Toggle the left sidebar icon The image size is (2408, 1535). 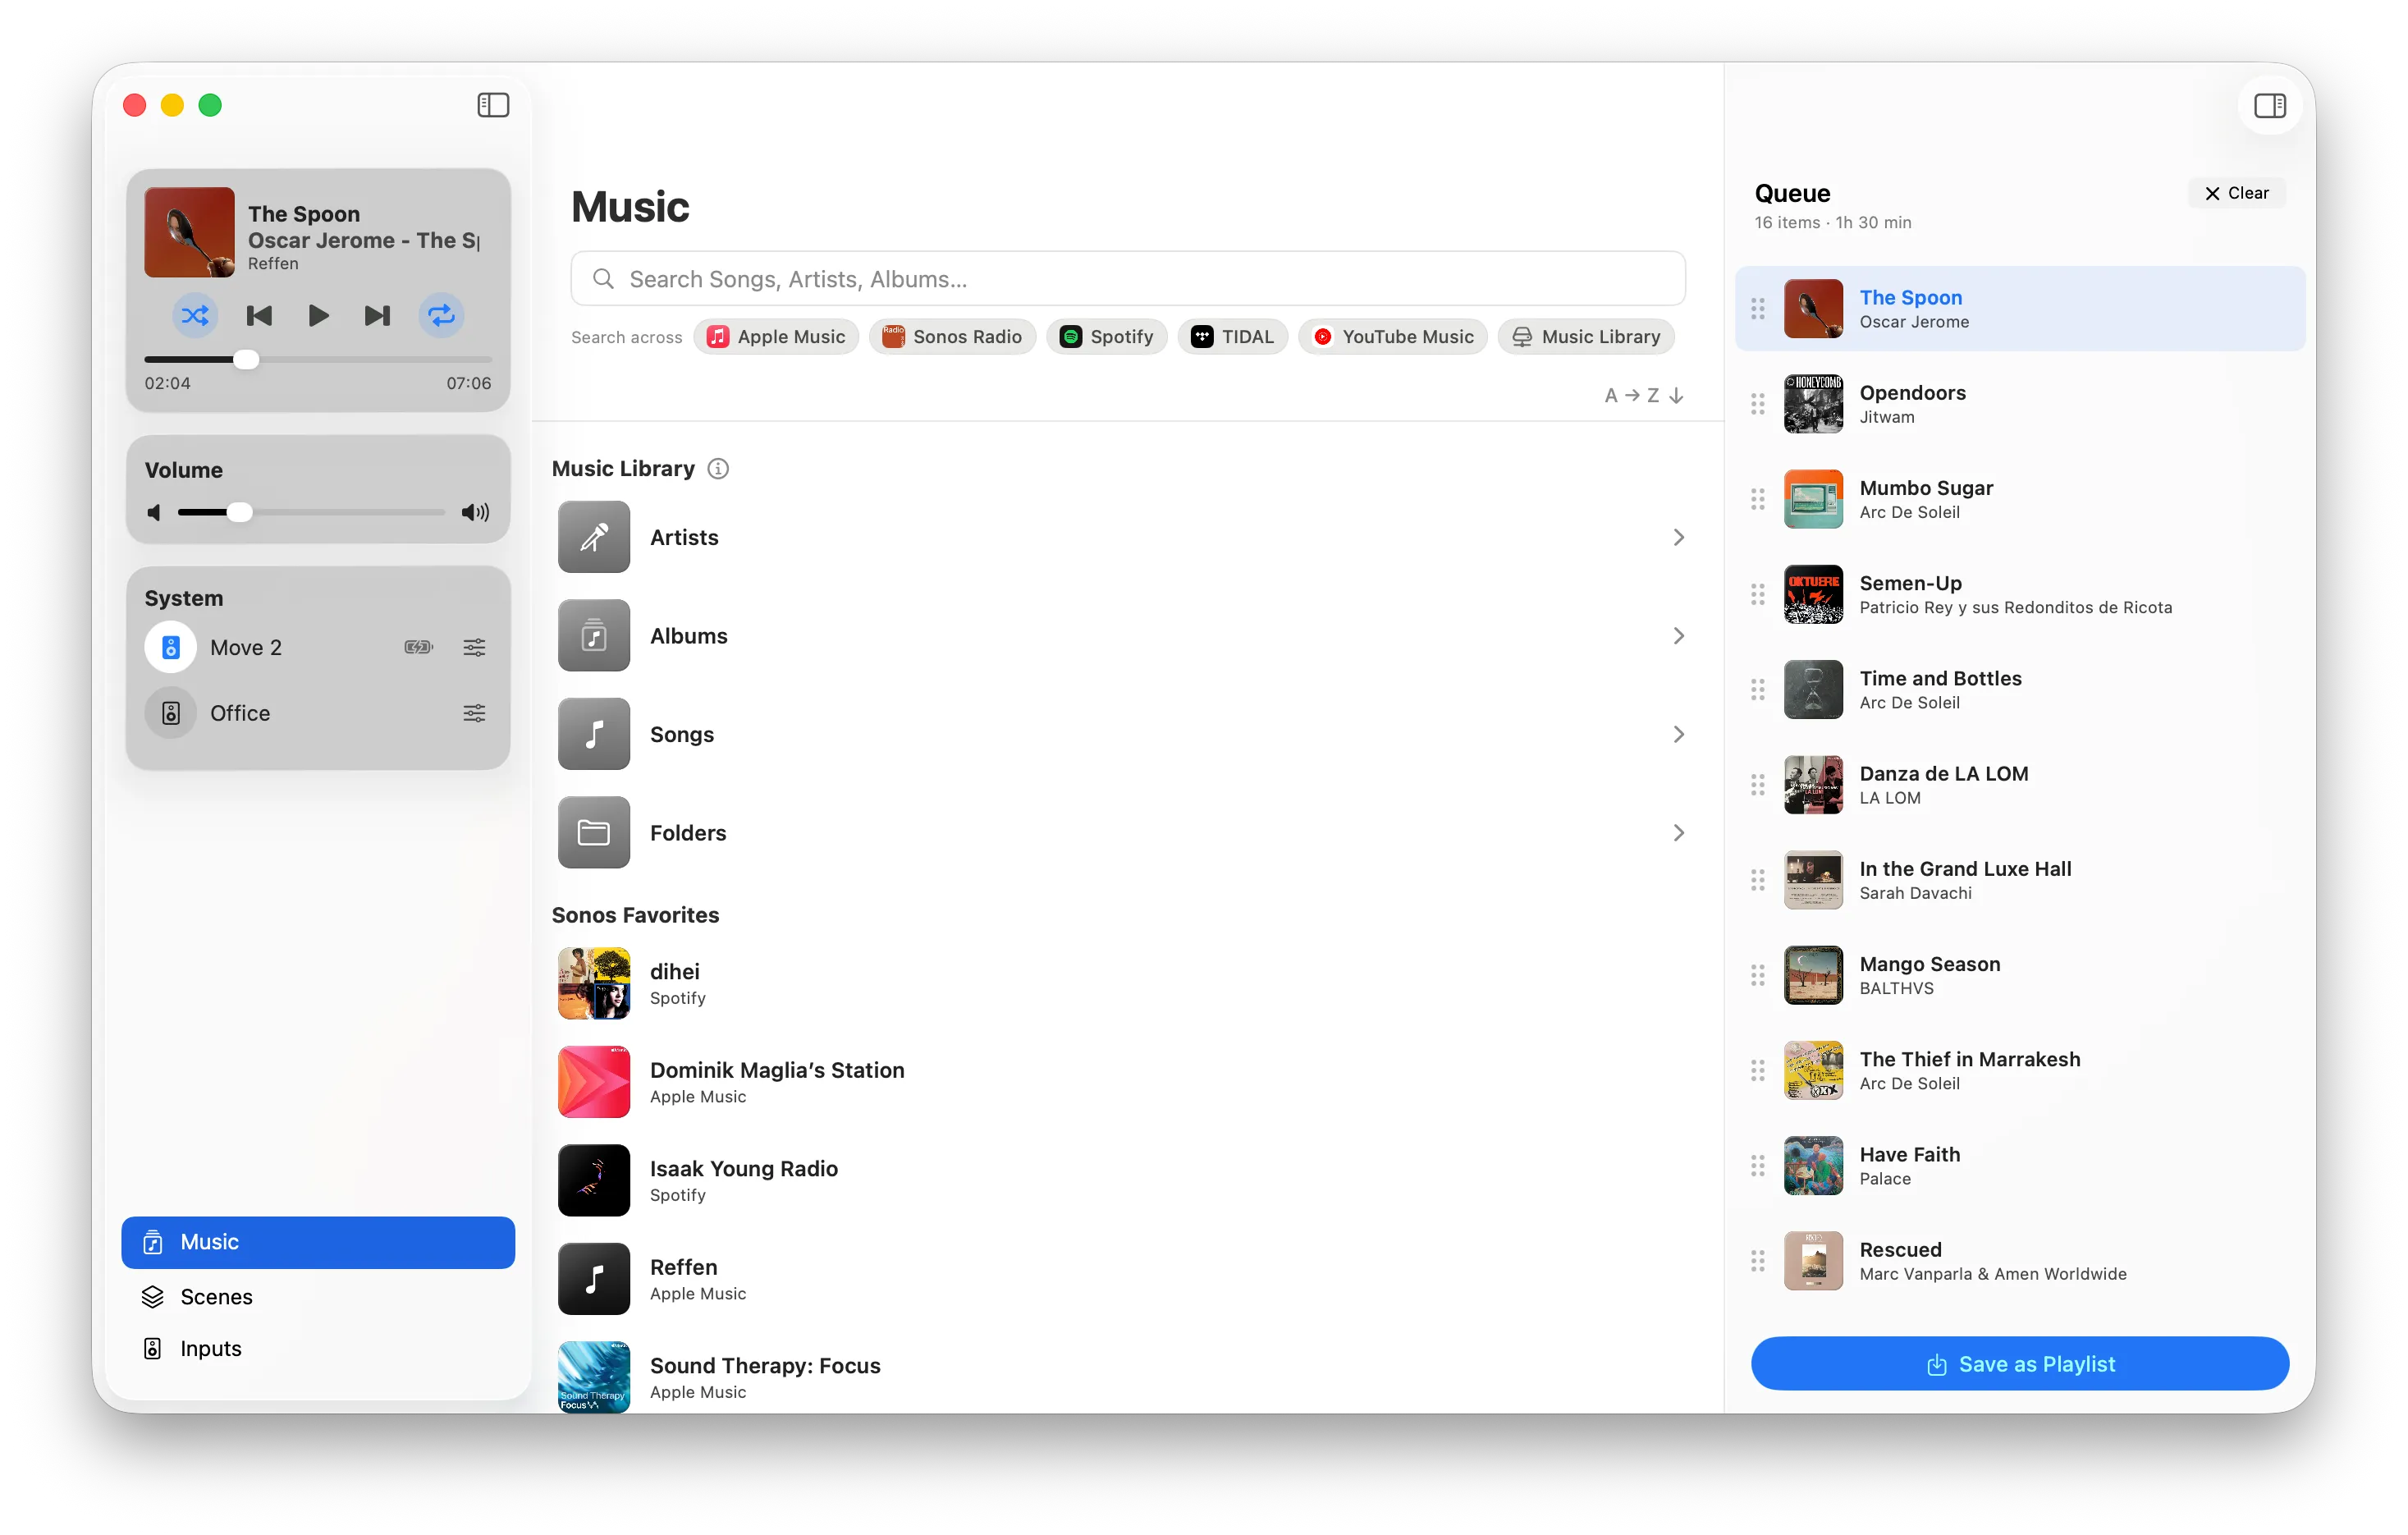[x=493, y=105]
